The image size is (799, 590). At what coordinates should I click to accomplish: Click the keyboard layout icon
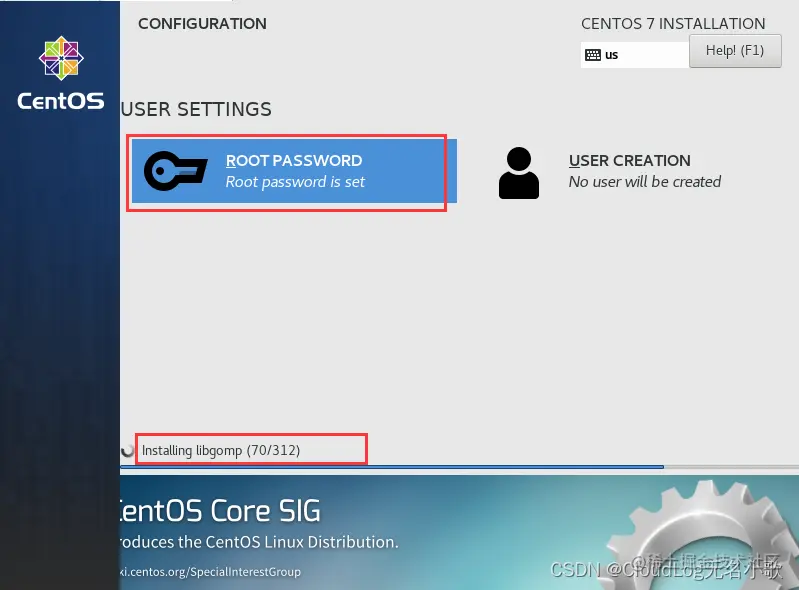[x=593, y=55]
